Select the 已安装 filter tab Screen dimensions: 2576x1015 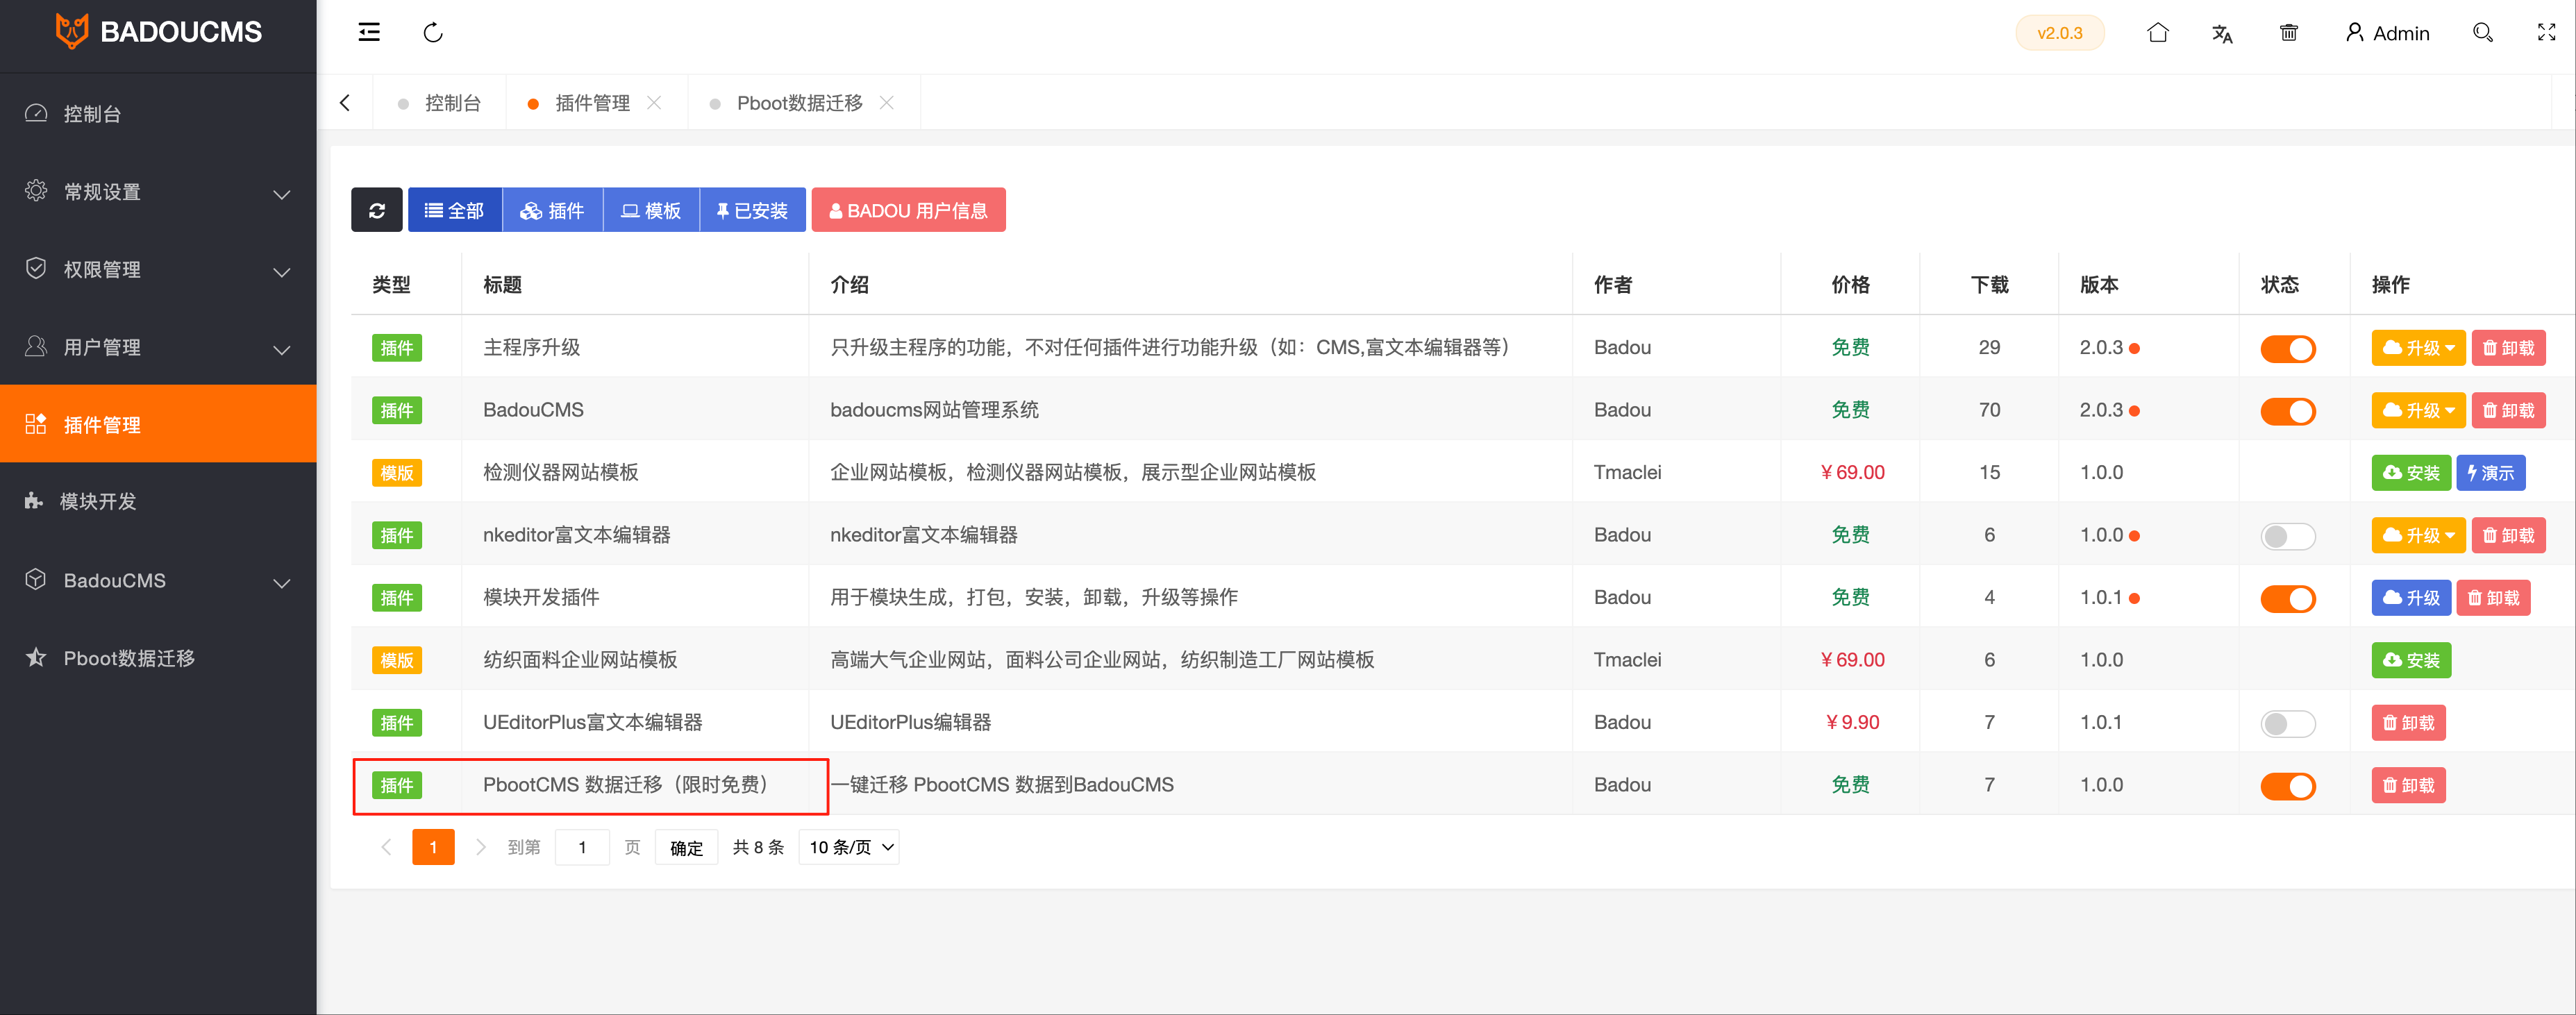(752, 210)
